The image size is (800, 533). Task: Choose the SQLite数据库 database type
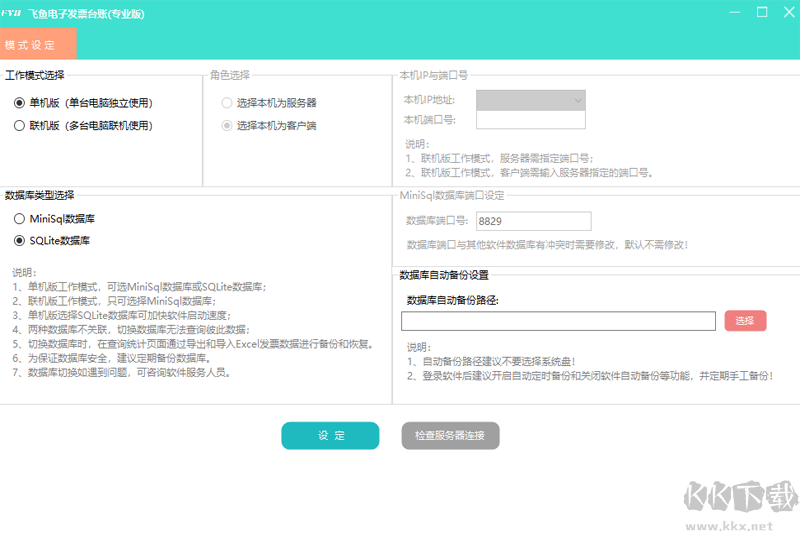click(19, 241)
